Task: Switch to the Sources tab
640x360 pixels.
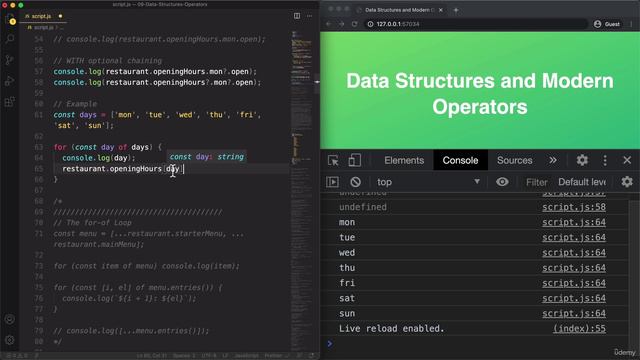Action: point(515,160)
